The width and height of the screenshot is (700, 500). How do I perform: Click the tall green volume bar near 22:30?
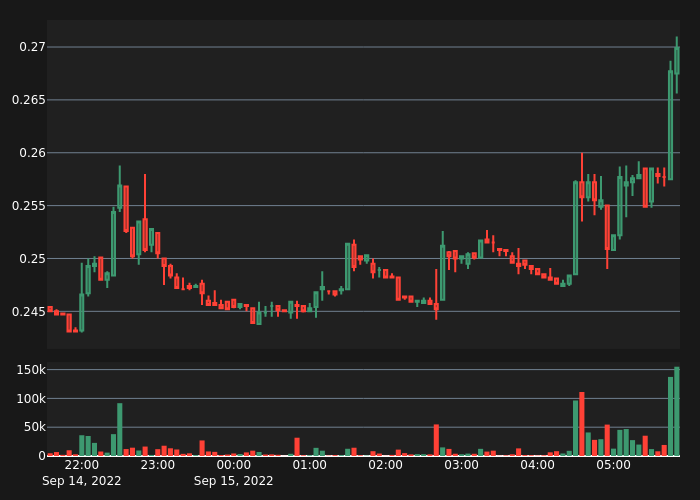tap(120, 429)
